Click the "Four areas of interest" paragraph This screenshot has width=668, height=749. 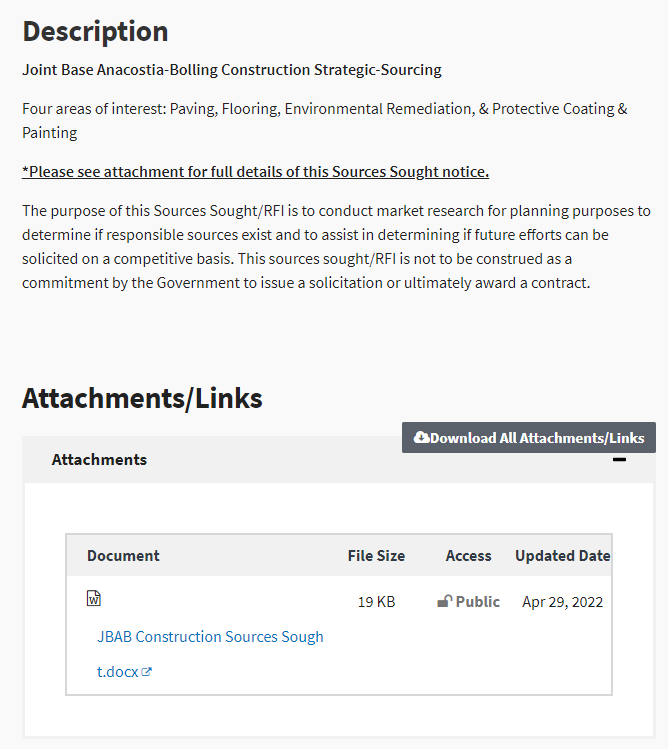point(324,120)
